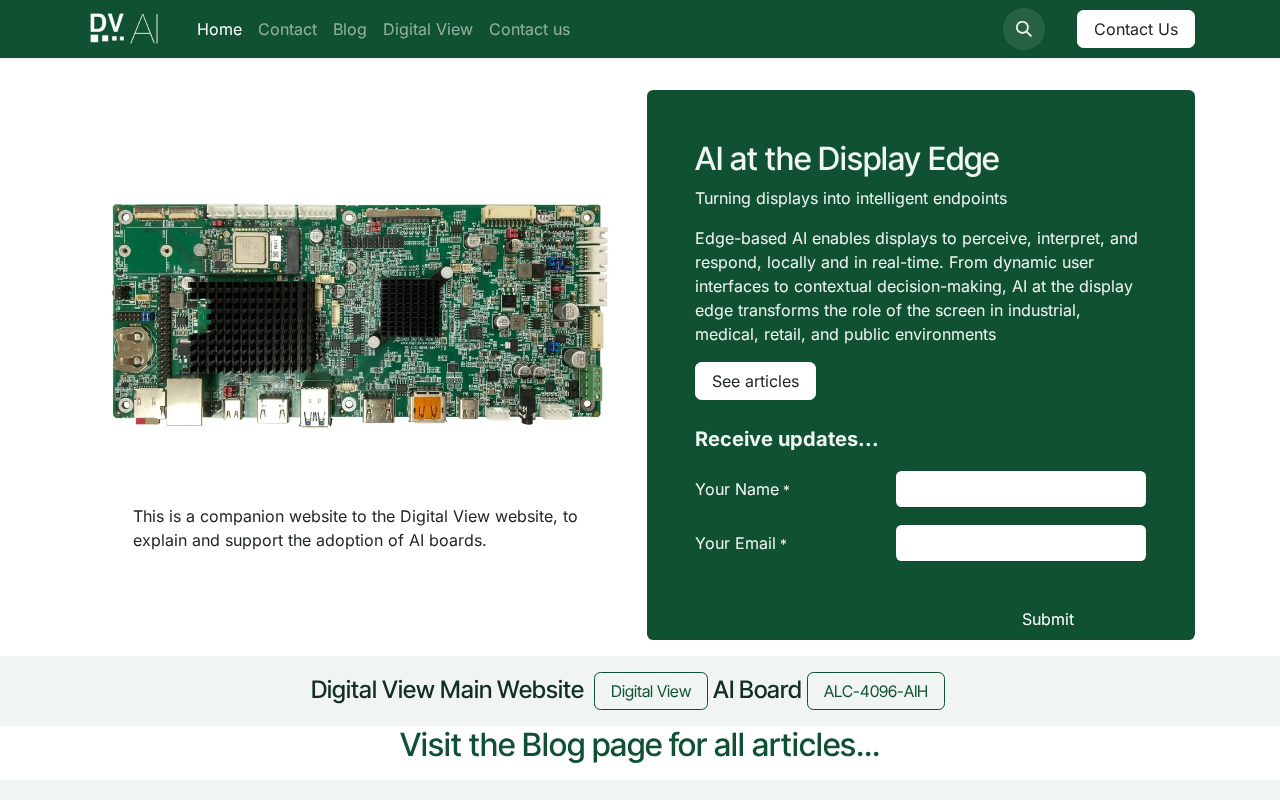Click the 'Digital View Main Website' text

pyautogui.click(x=447, y=690)
